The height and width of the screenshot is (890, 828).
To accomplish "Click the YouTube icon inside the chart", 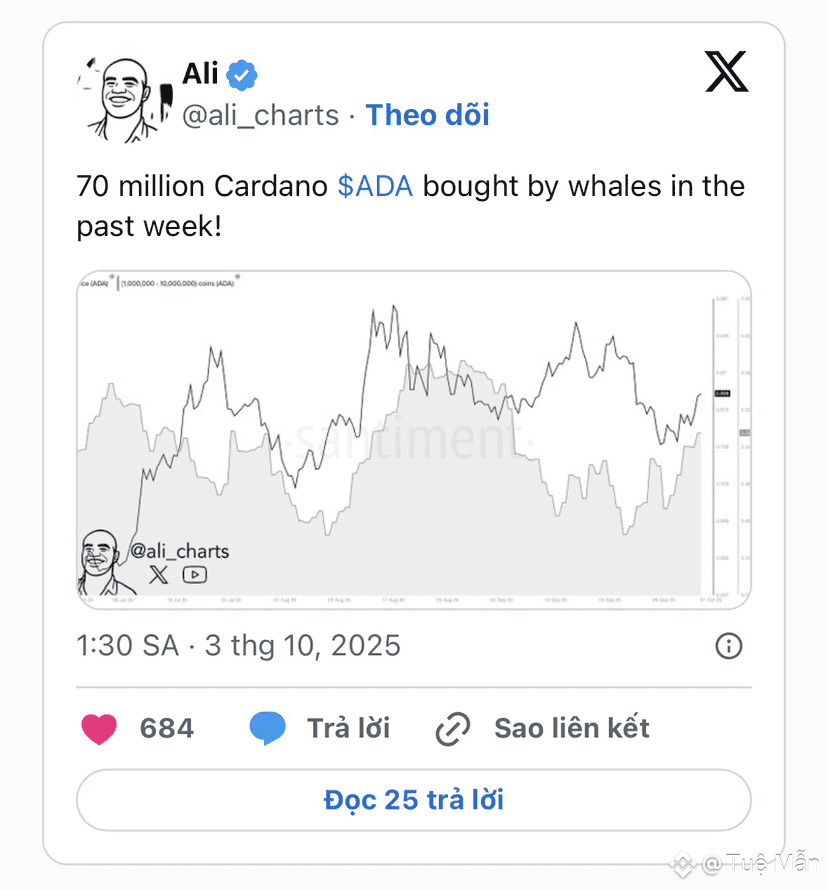I will point(194,574).
